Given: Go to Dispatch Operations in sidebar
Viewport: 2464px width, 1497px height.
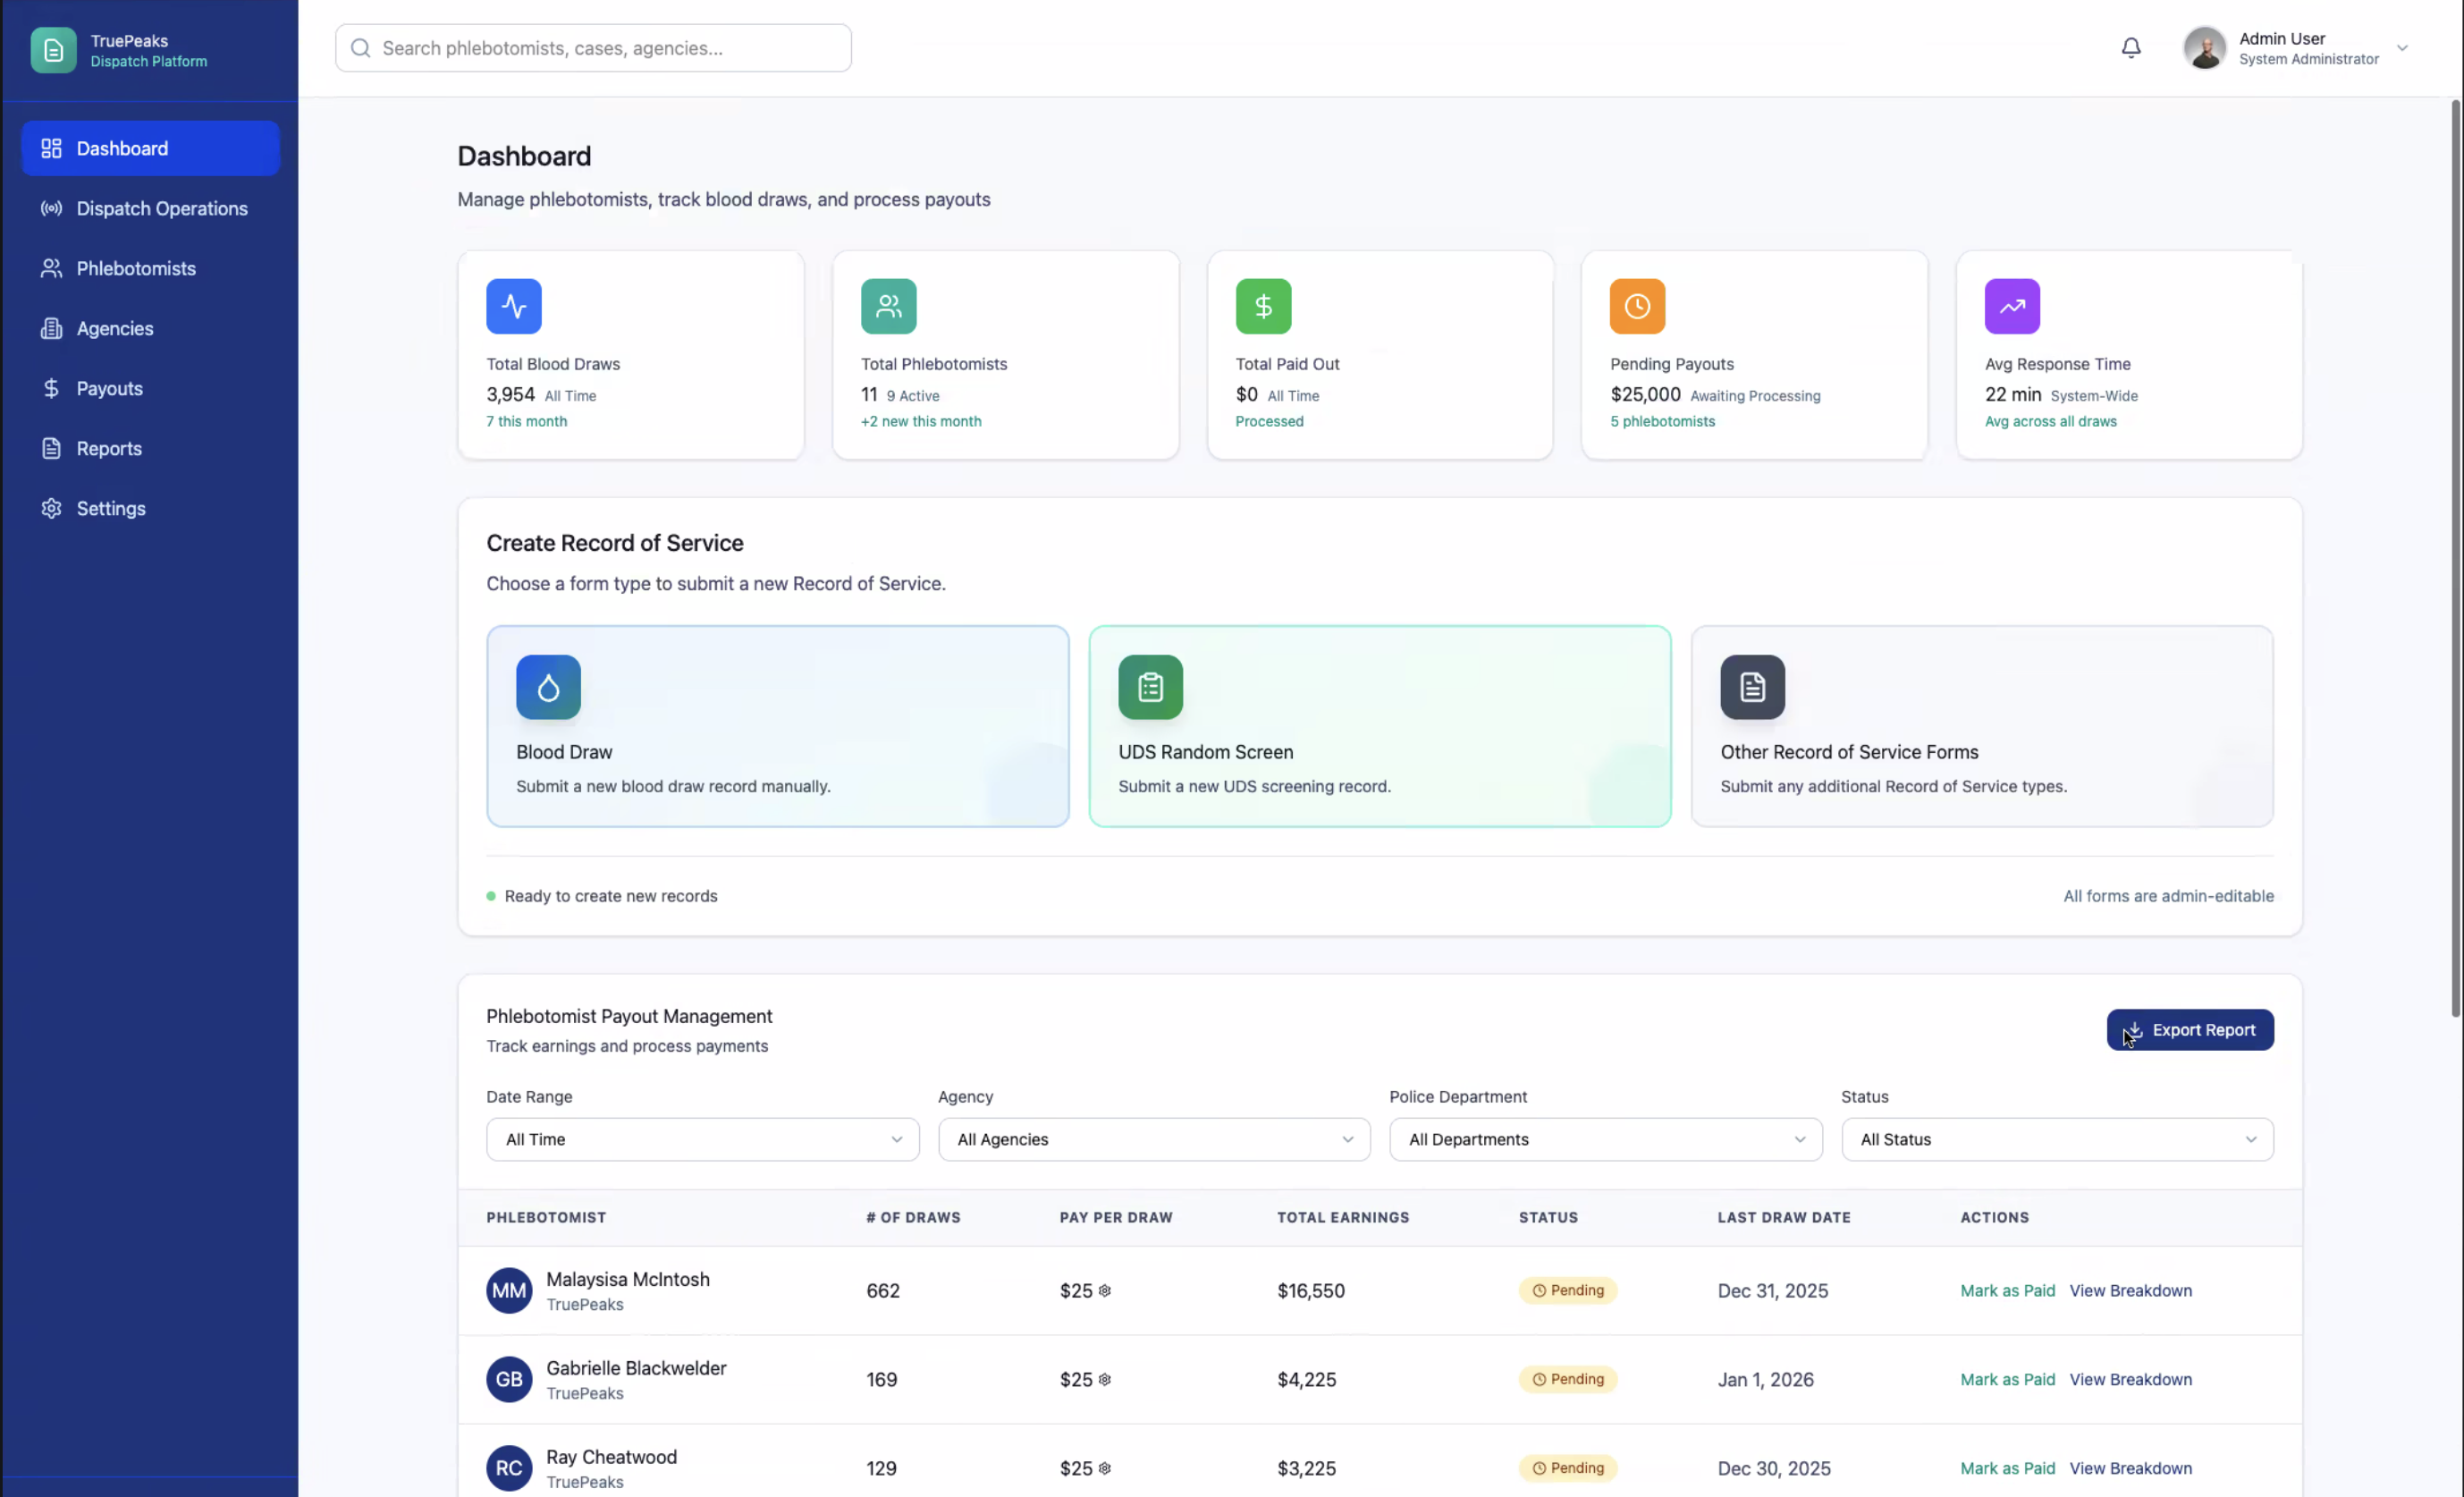Looking at the screenshot, I should tap(161, 208).
